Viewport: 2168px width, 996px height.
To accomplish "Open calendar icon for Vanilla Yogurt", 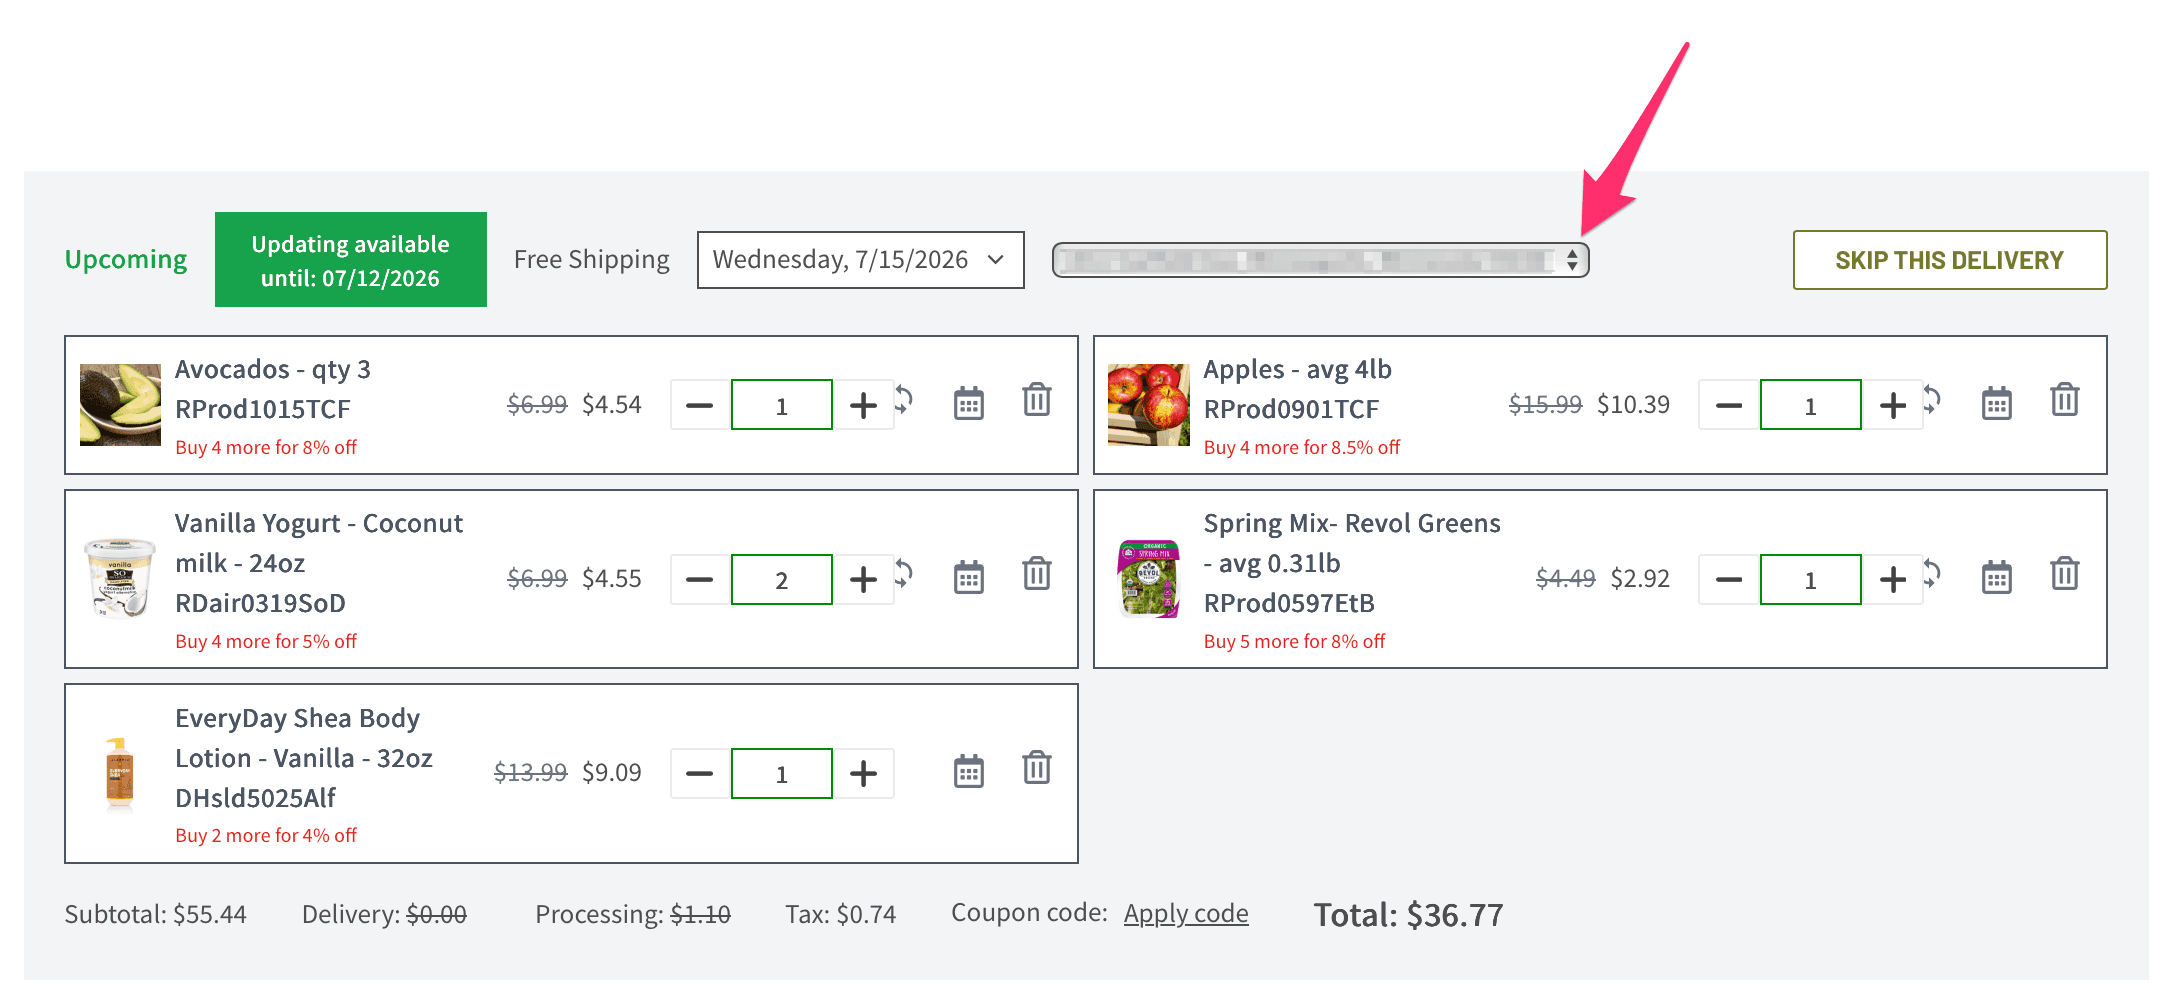I will tap(969, 577).
